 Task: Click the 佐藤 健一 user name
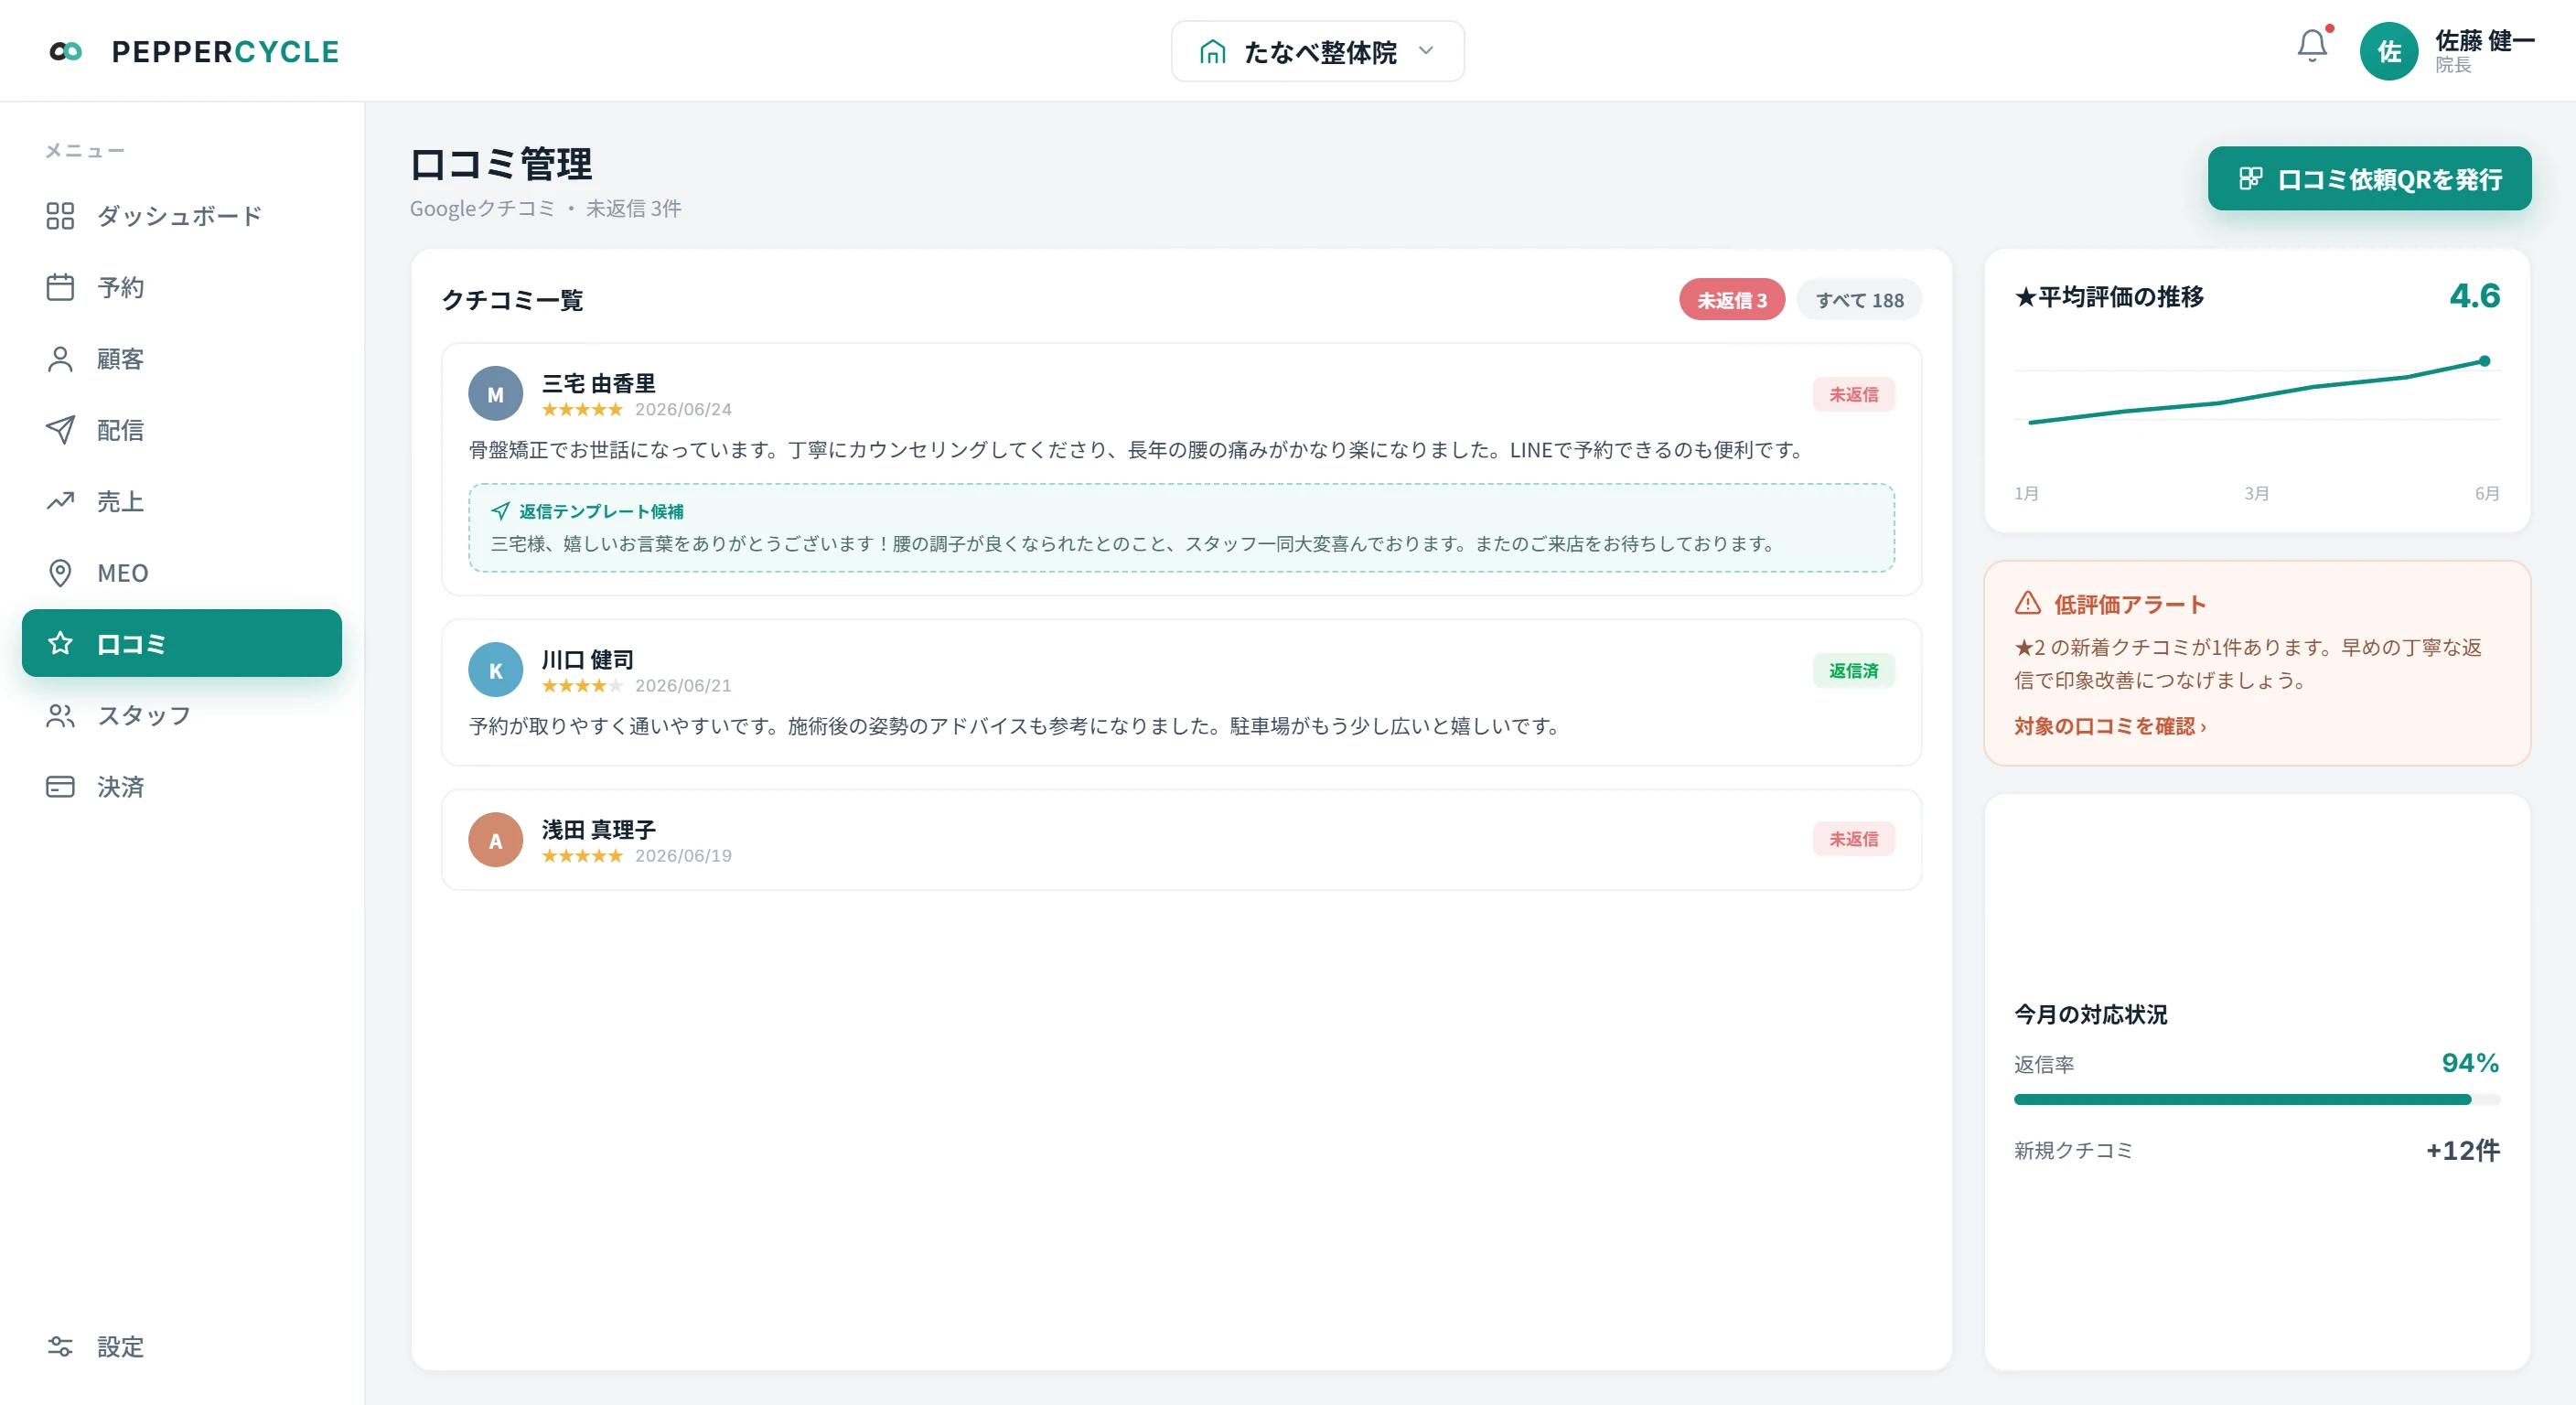(2484, 40)
